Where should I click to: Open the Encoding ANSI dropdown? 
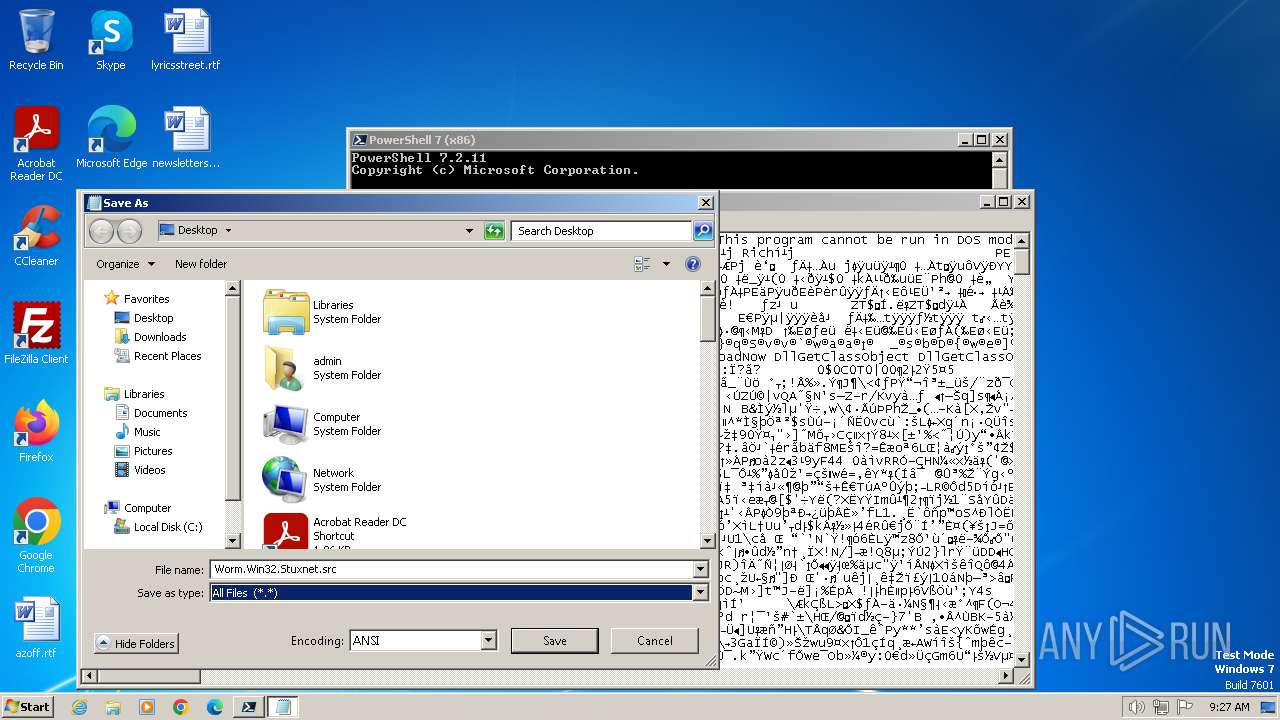(x=488, y=641)
